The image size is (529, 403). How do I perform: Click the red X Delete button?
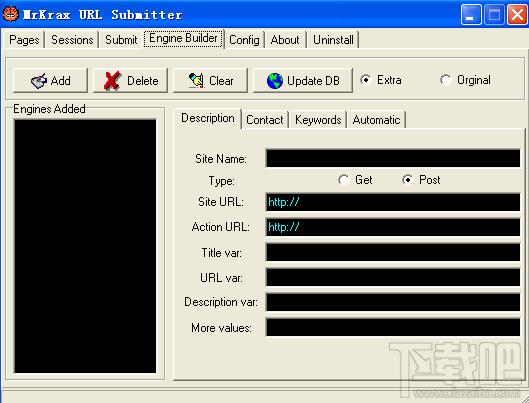[x=130, y=80]
